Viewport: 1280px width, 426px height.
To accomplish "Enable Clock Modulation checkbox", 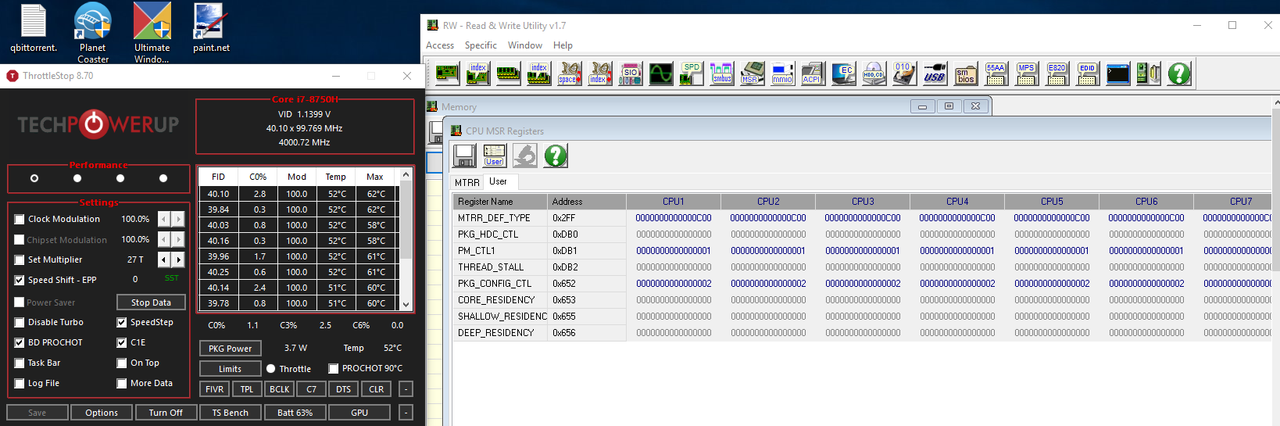I will point(19,219).
